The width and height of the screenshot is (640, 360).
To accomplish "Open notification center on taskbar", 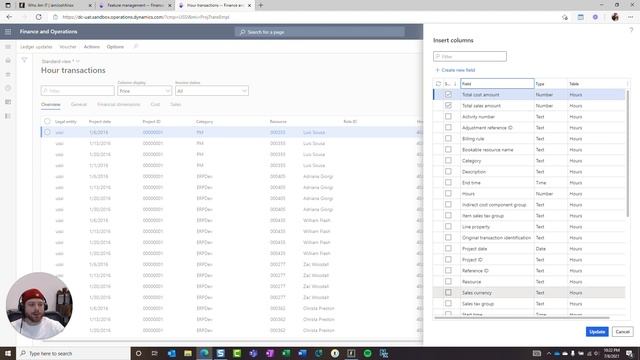I will click(x=629, y=353).
